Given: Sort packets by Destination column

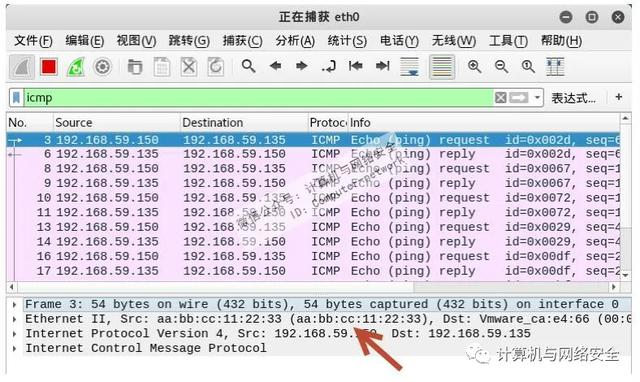Looking at the screenshot, I should coord(244,123).
